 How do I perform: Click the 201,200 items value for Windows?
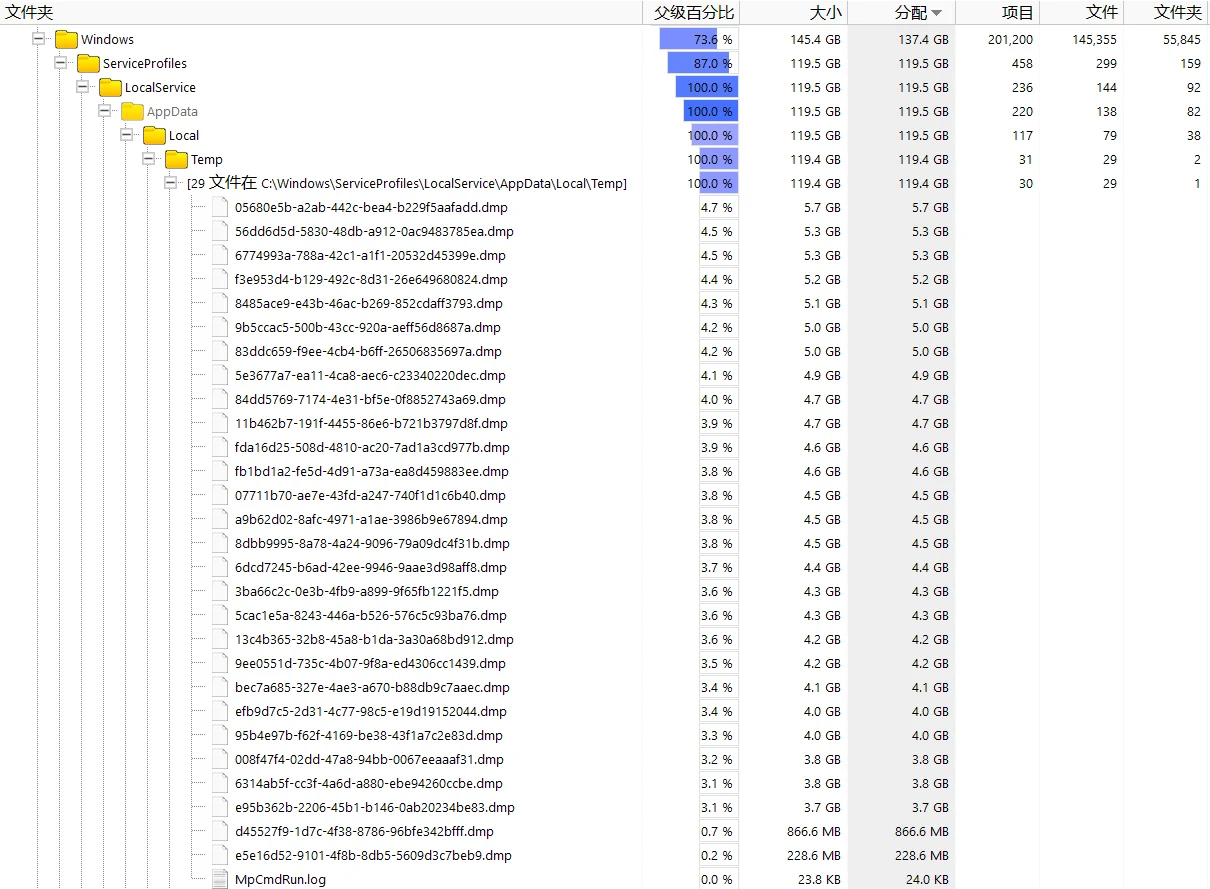coord(1009,39)
